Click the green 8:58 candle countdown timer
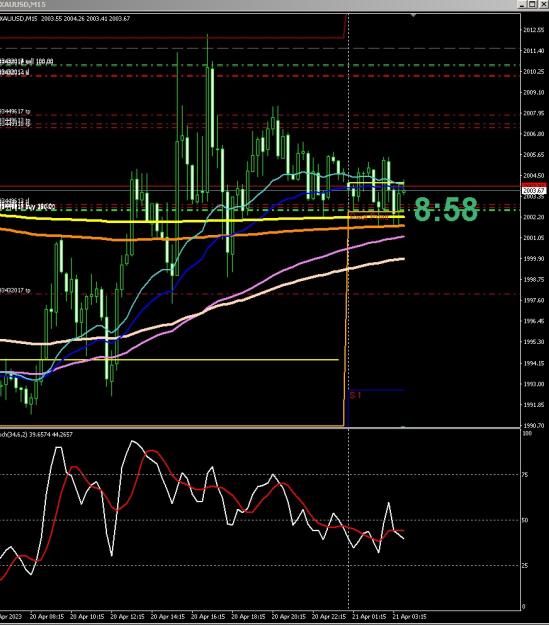Viewport: 549px width, 625px height. point(446,209)
